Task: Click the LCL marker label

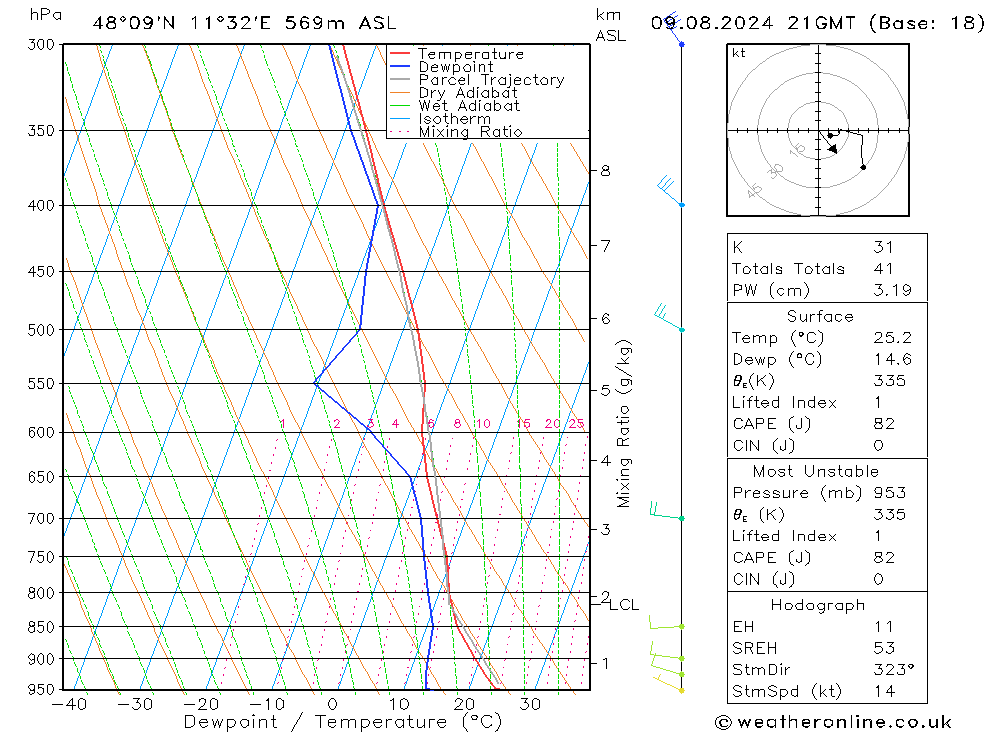Action: pyautogui.click(x=624, y=604)
